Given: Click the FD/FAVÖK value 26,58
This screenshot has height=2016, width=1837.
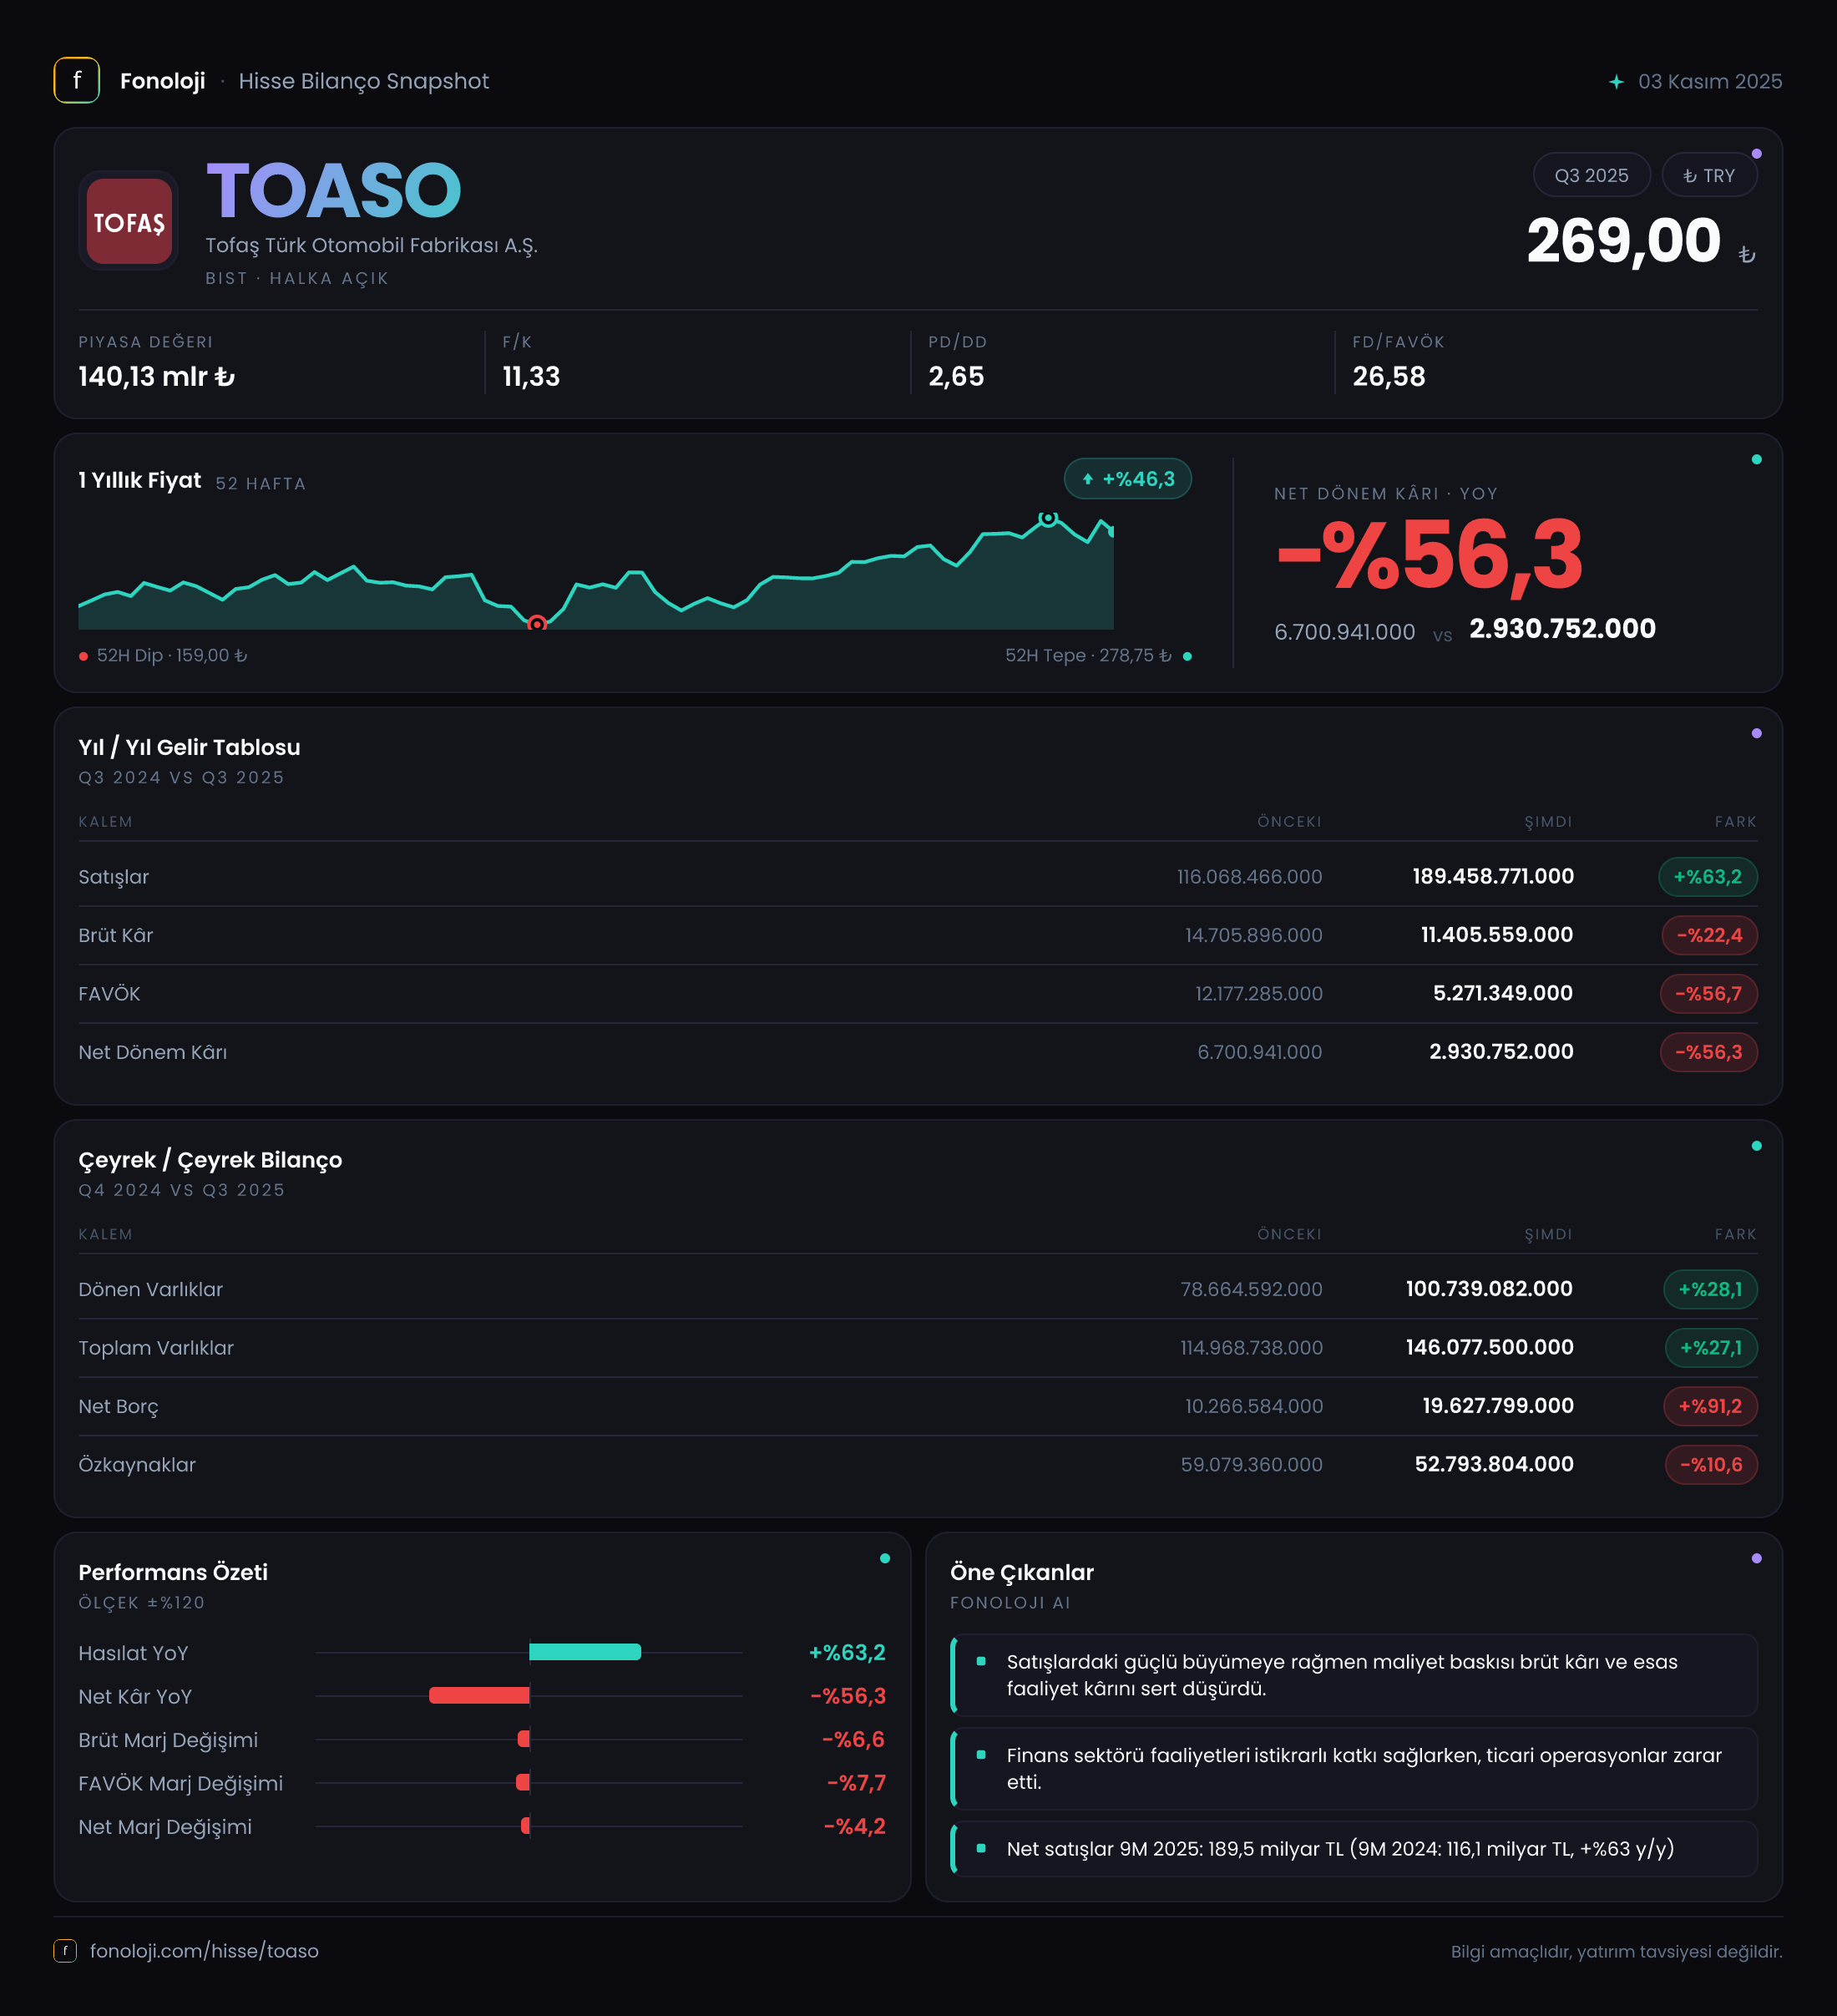Looking at the screenshot, I should pyautogui.click(x=1389, y=377).
